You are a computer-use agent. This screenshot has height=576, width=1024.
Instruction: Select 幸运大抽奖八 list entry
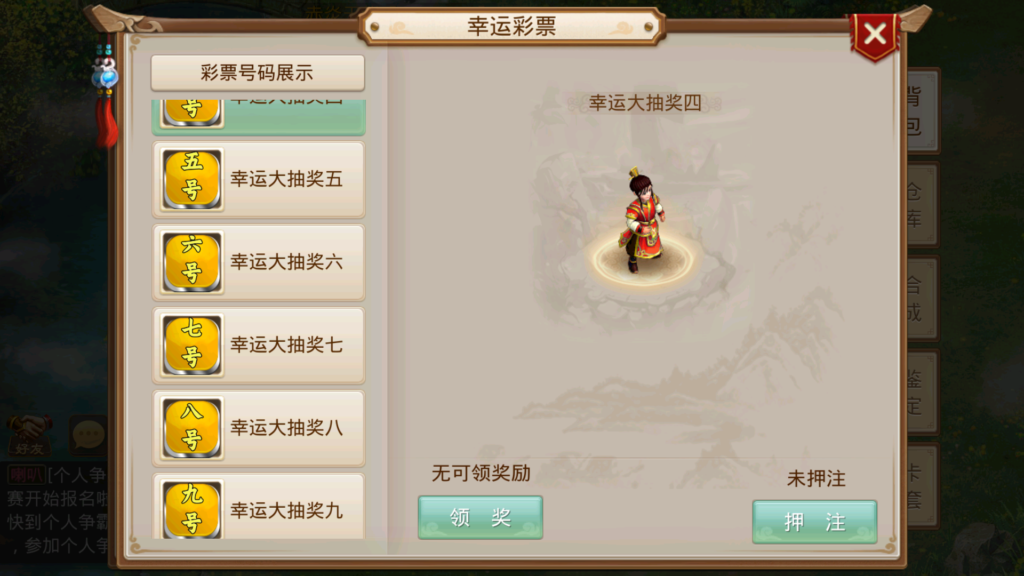(x=259, y=428)
